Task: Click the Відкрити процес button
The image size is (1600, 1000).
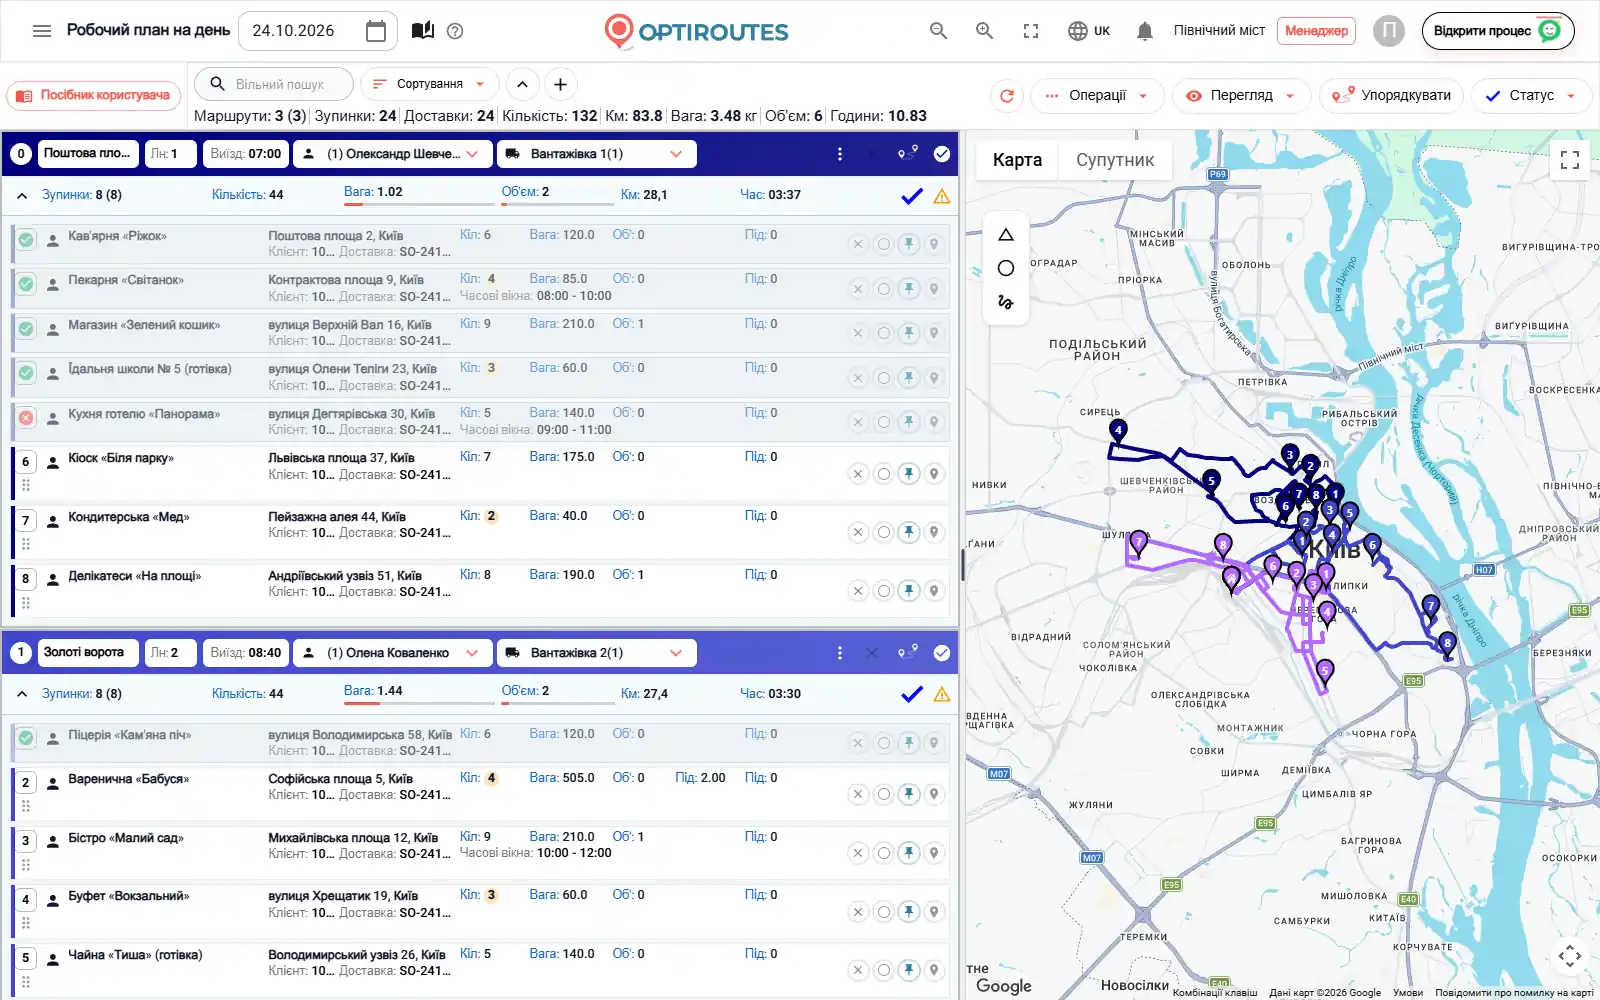Action: 1497,31
